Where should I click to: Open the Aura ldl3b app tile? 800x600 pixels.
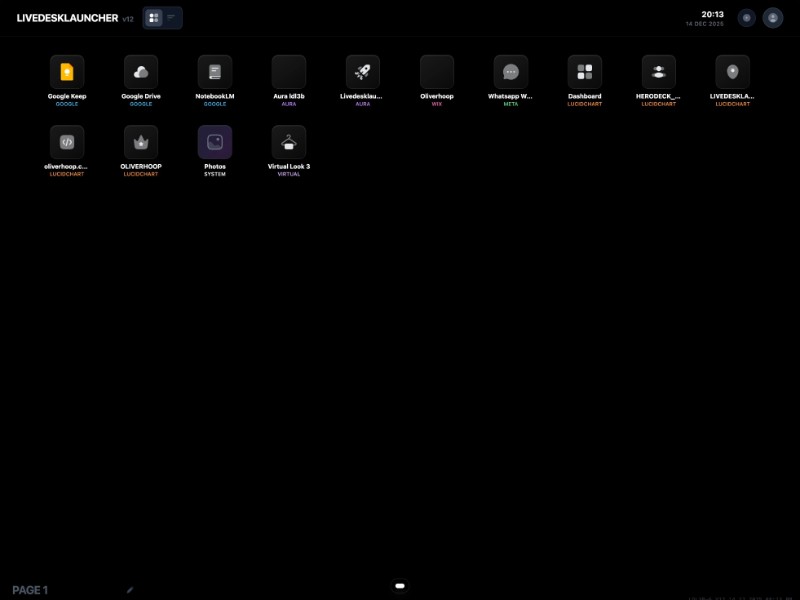[289, 72]
